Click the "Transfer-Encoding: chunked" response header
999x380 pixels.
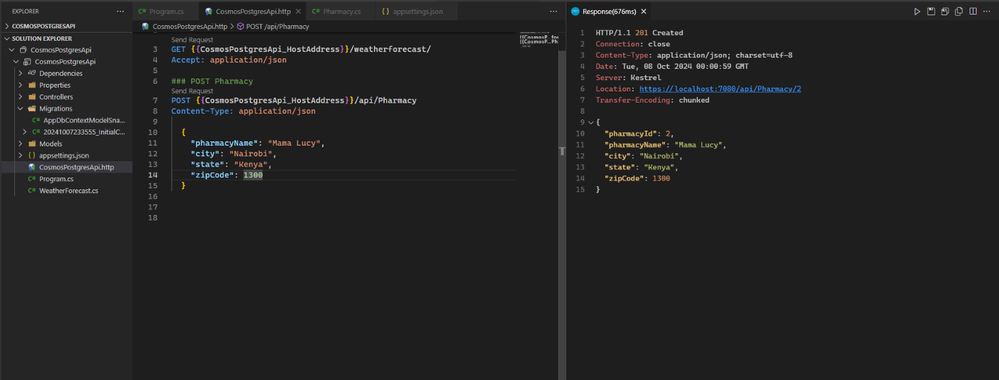click(x=652, y=100)
